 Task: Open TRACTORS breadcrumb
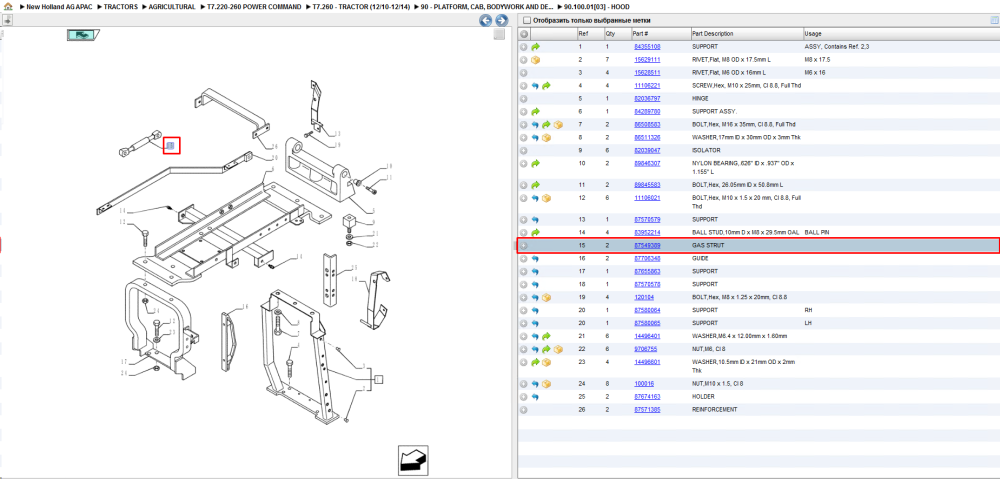click(x=120, y=6)
